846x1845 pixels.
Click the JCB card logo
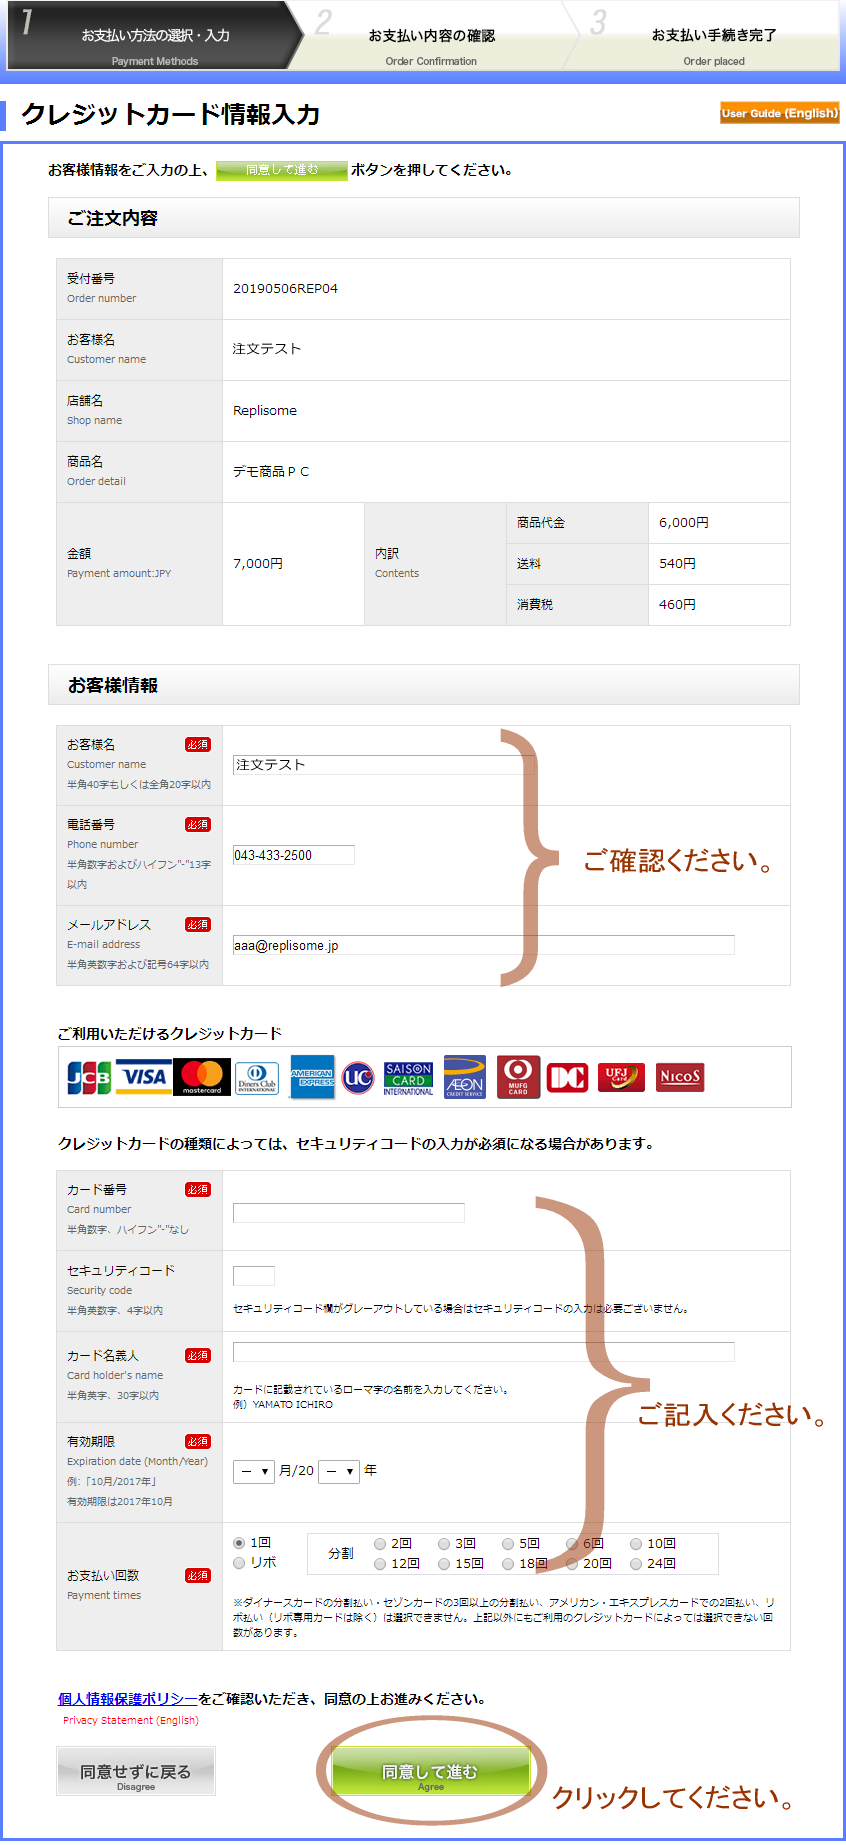tap(89, 1077)
